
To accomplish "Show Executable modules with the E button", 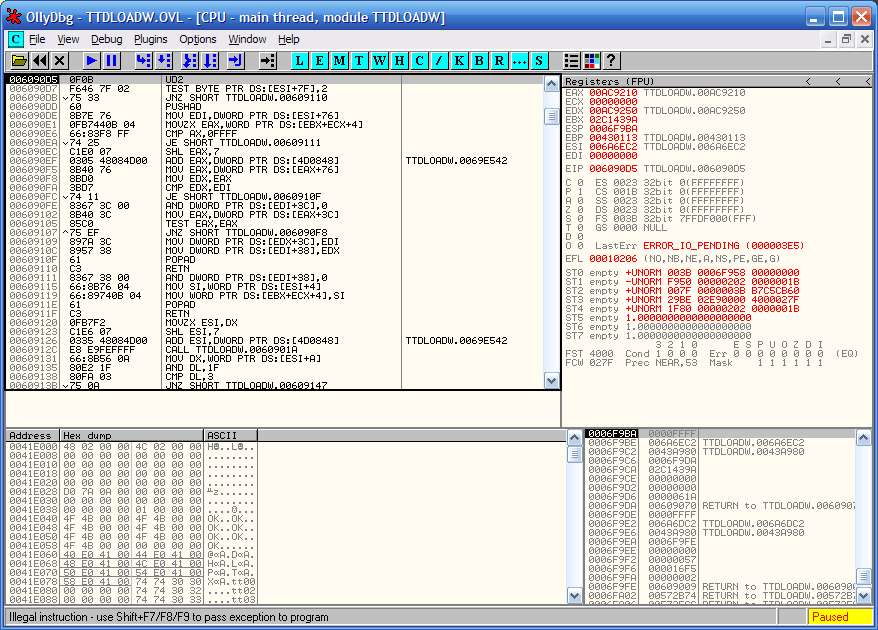I will click(x=319, y=60).
